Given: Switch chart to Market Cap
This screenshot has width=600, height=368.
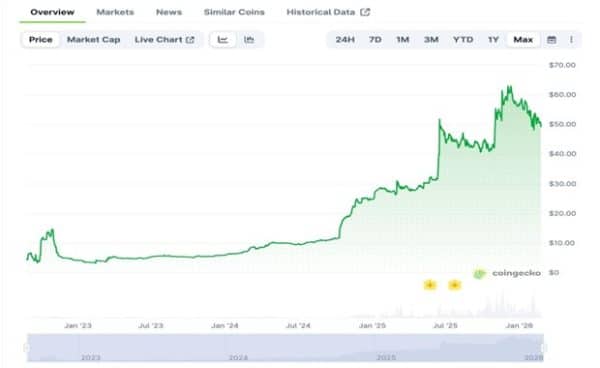Looking at the screenshot, I should point(93,40).
